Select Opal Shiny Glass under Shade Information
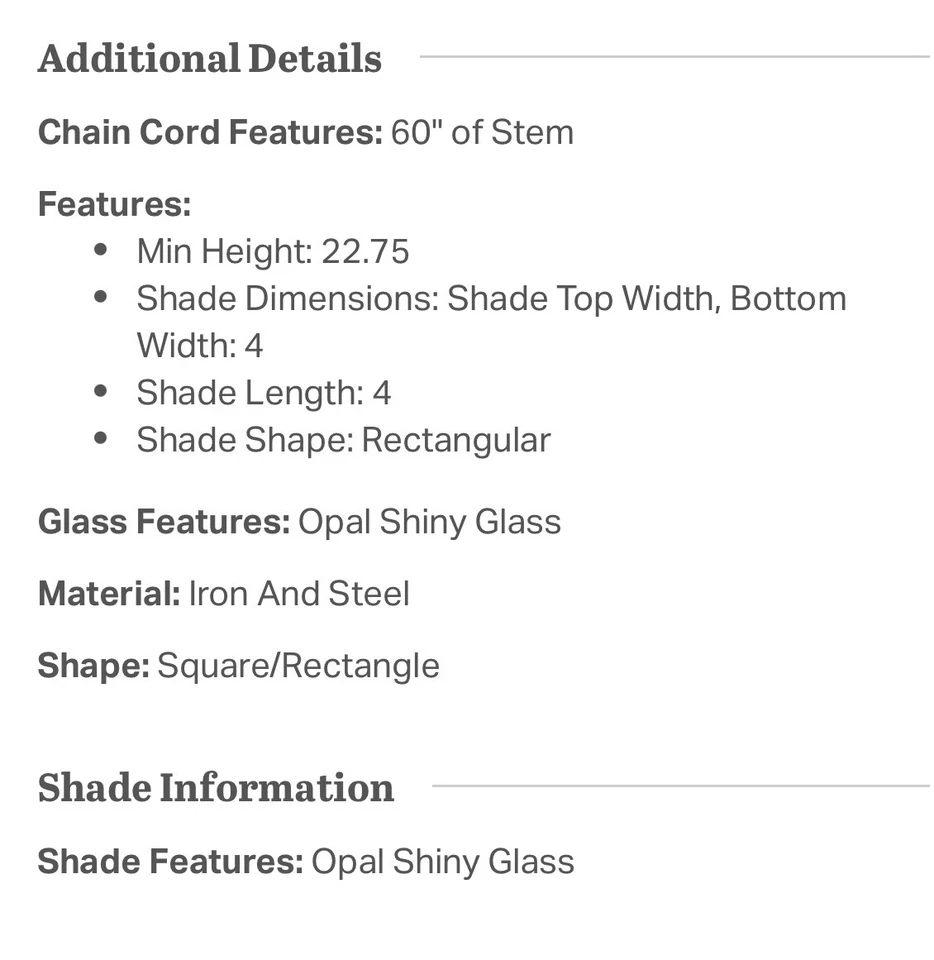934x960 pixels. pos(443,862)
